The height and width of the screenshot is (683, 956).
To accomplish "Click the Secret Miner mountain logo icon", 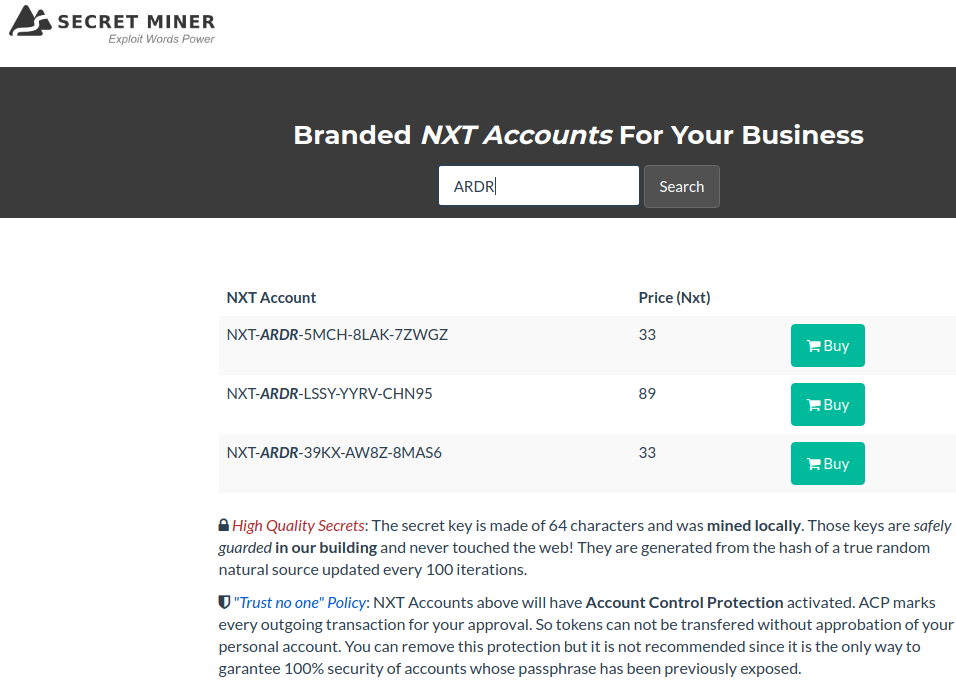I will [x=30, y=21].
